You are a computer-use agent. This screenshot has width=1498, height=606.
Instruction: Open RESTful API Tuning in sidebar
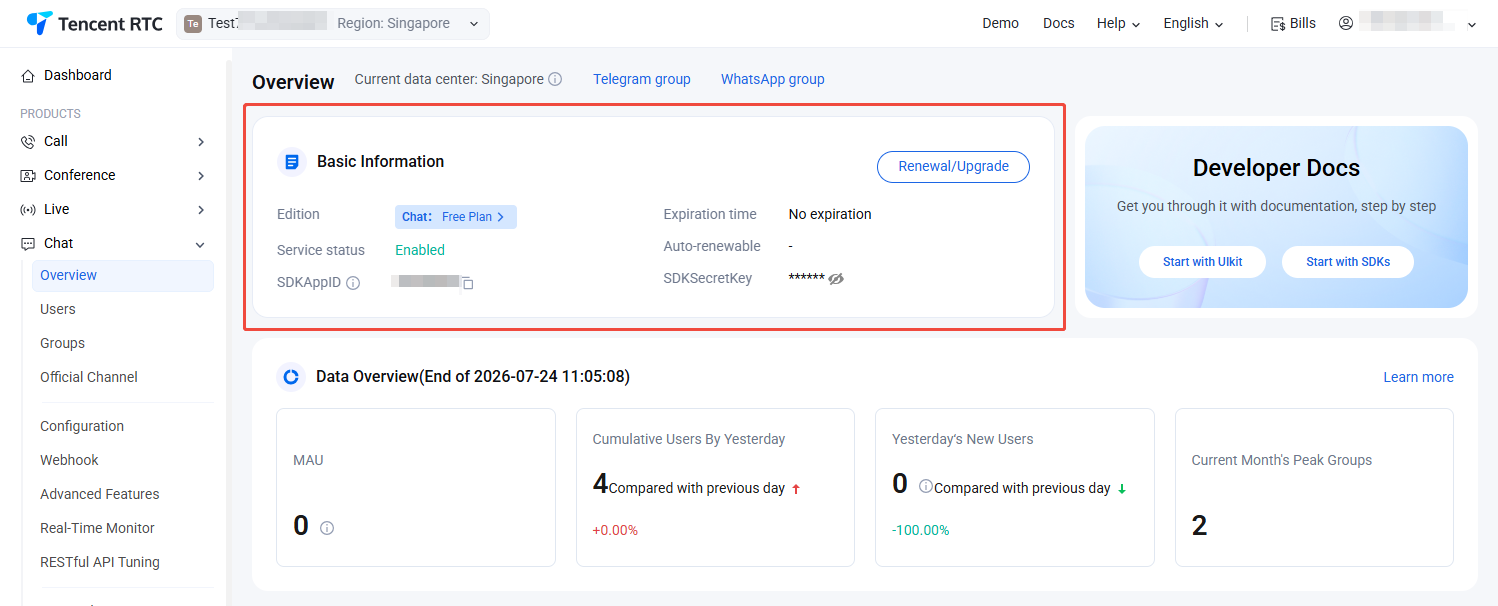[100, 563]
